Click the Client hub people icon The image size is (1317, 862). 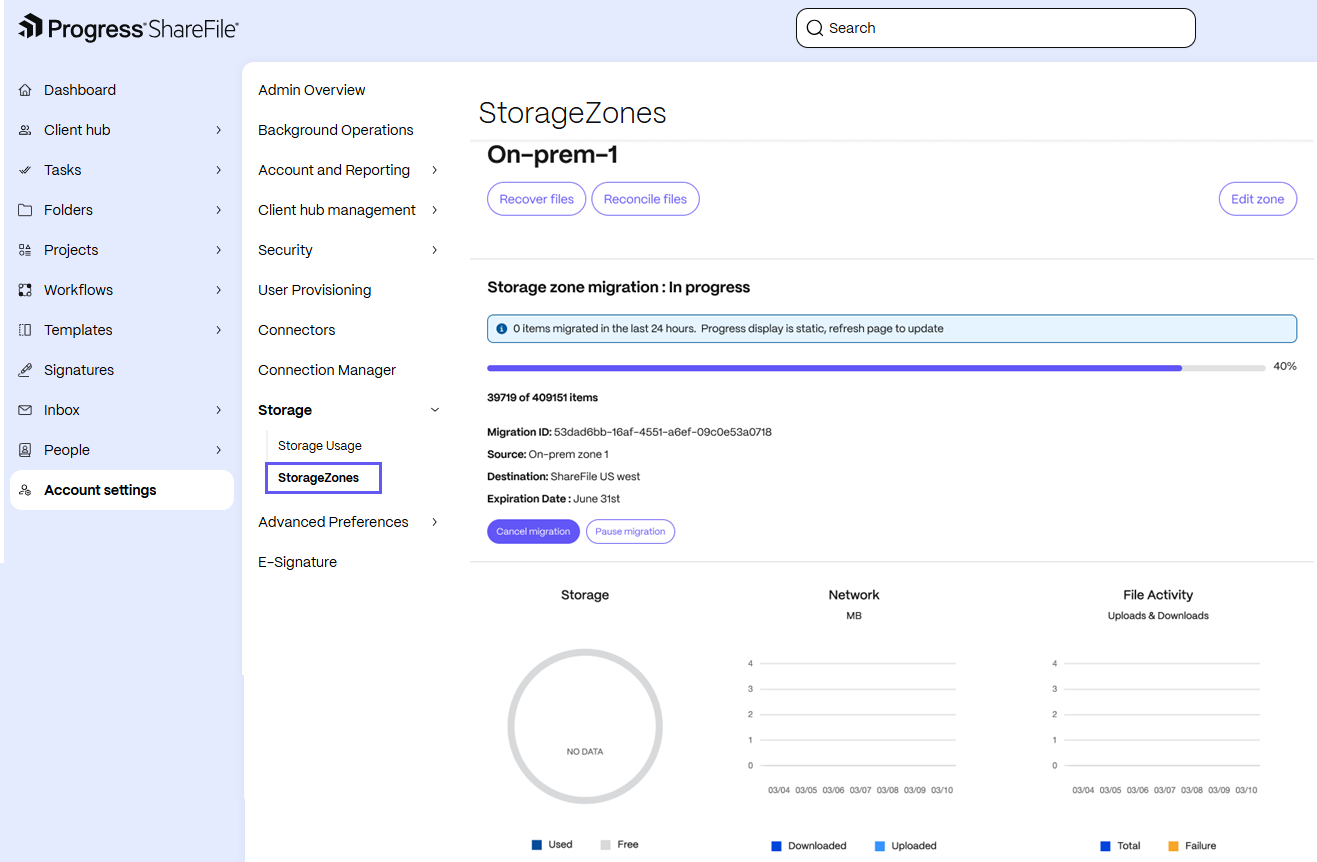point(25,130)
